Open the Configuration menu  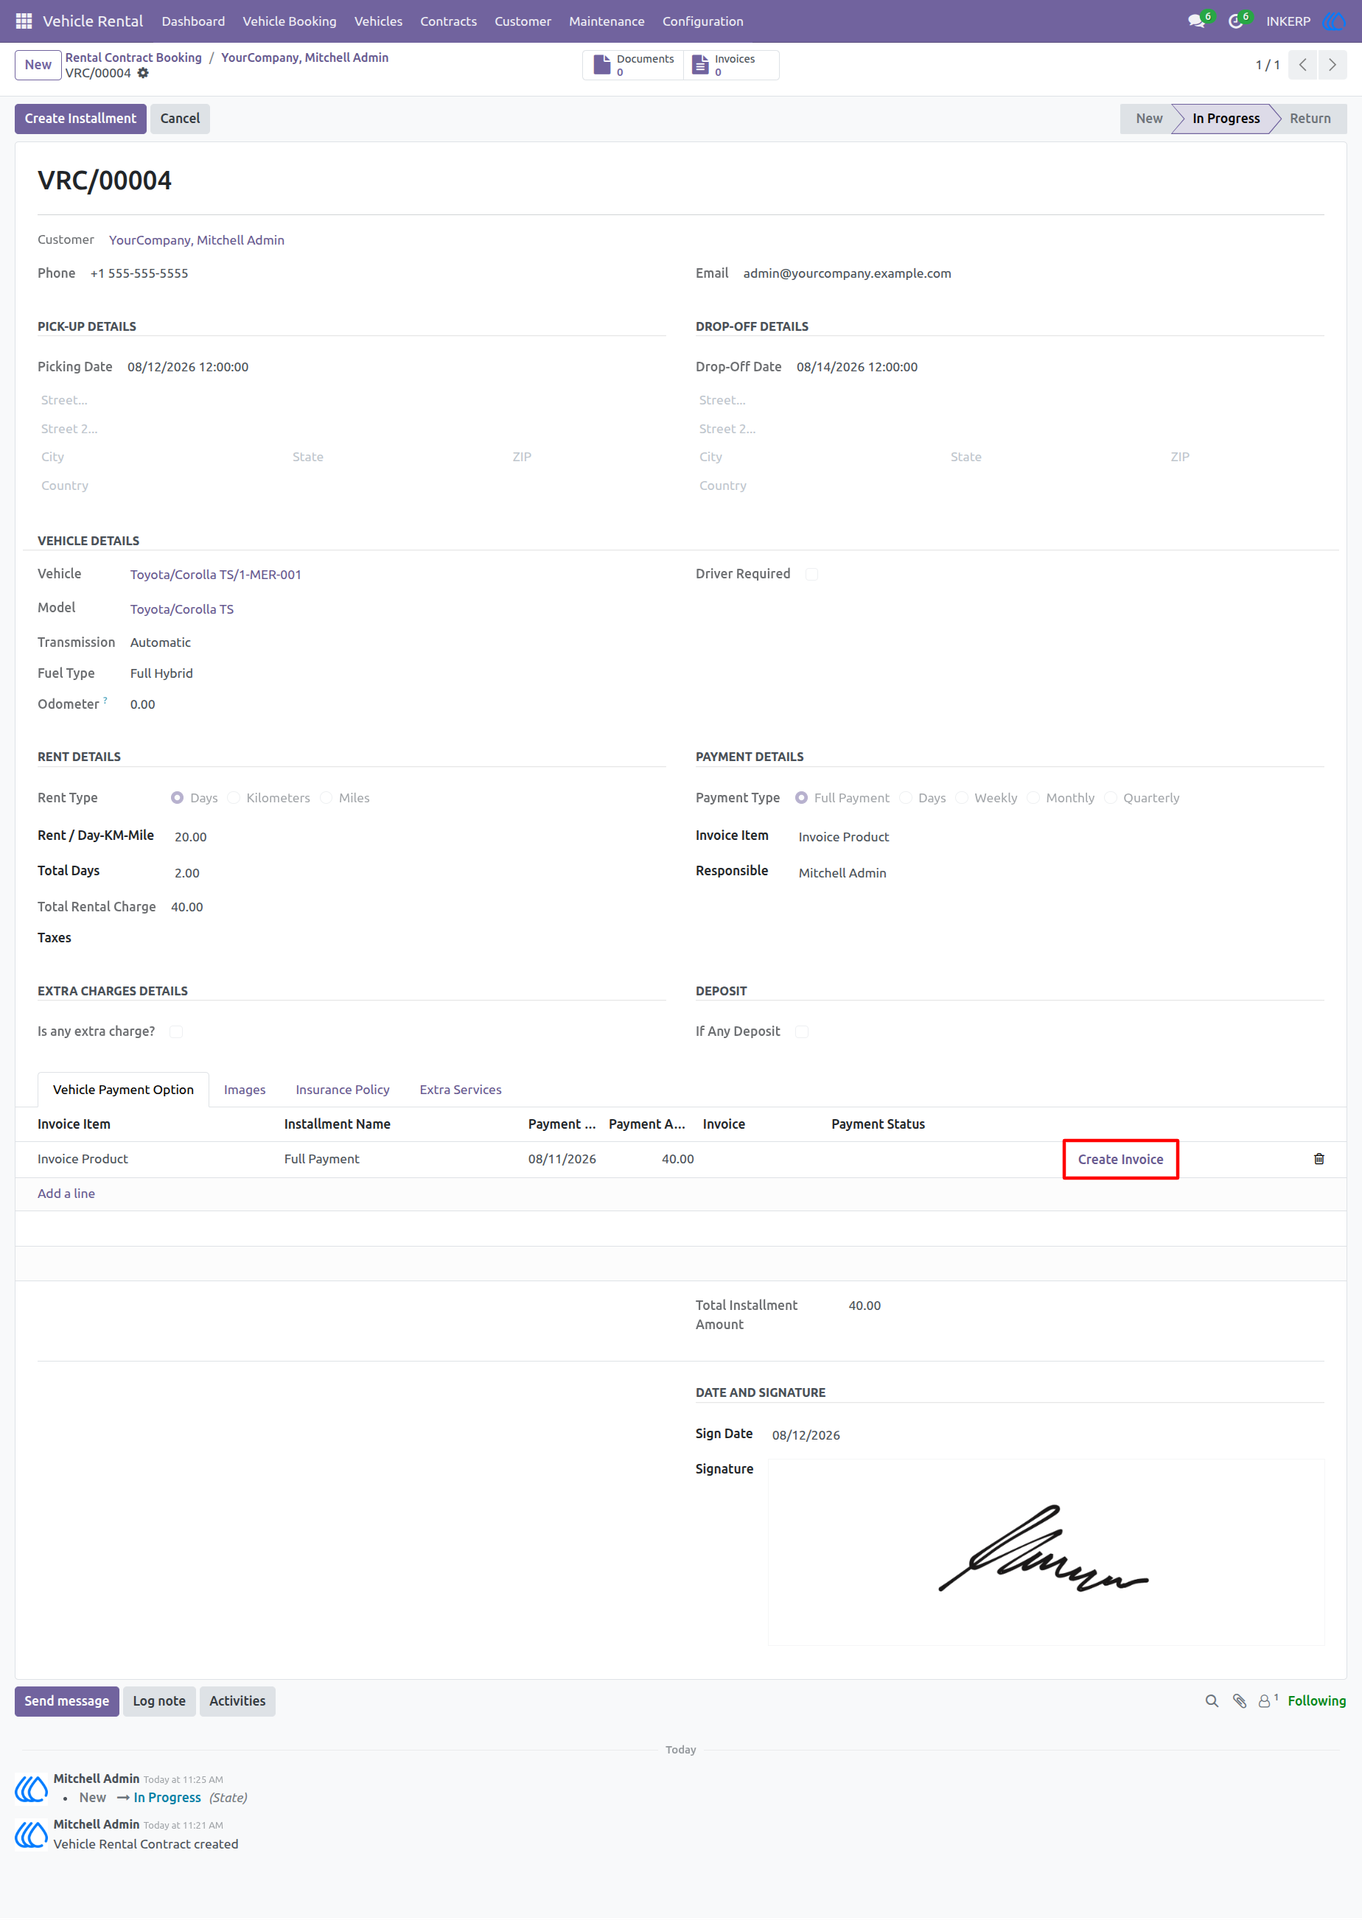(702, 21)
